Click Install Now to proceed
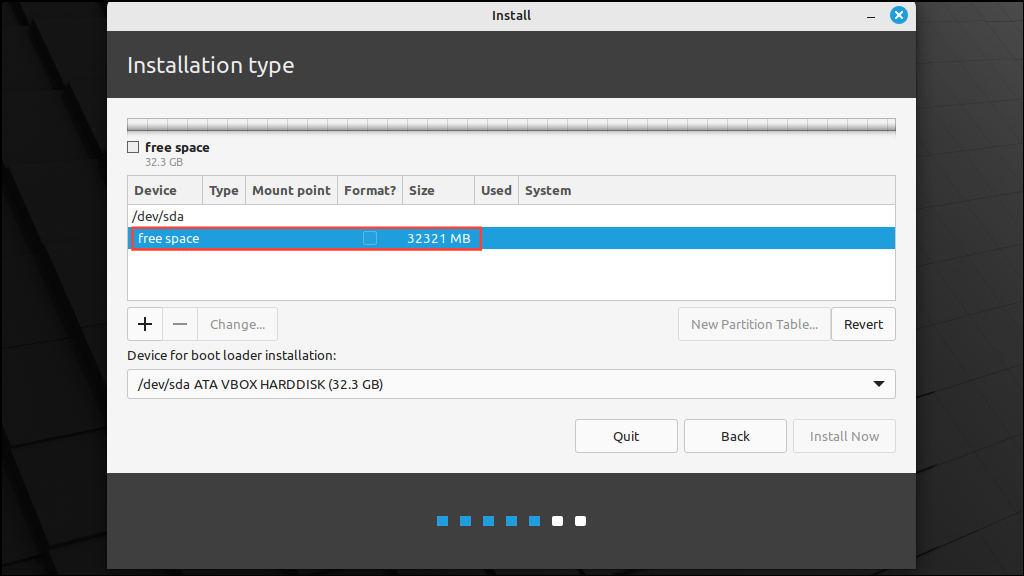 tap(844, 436)
